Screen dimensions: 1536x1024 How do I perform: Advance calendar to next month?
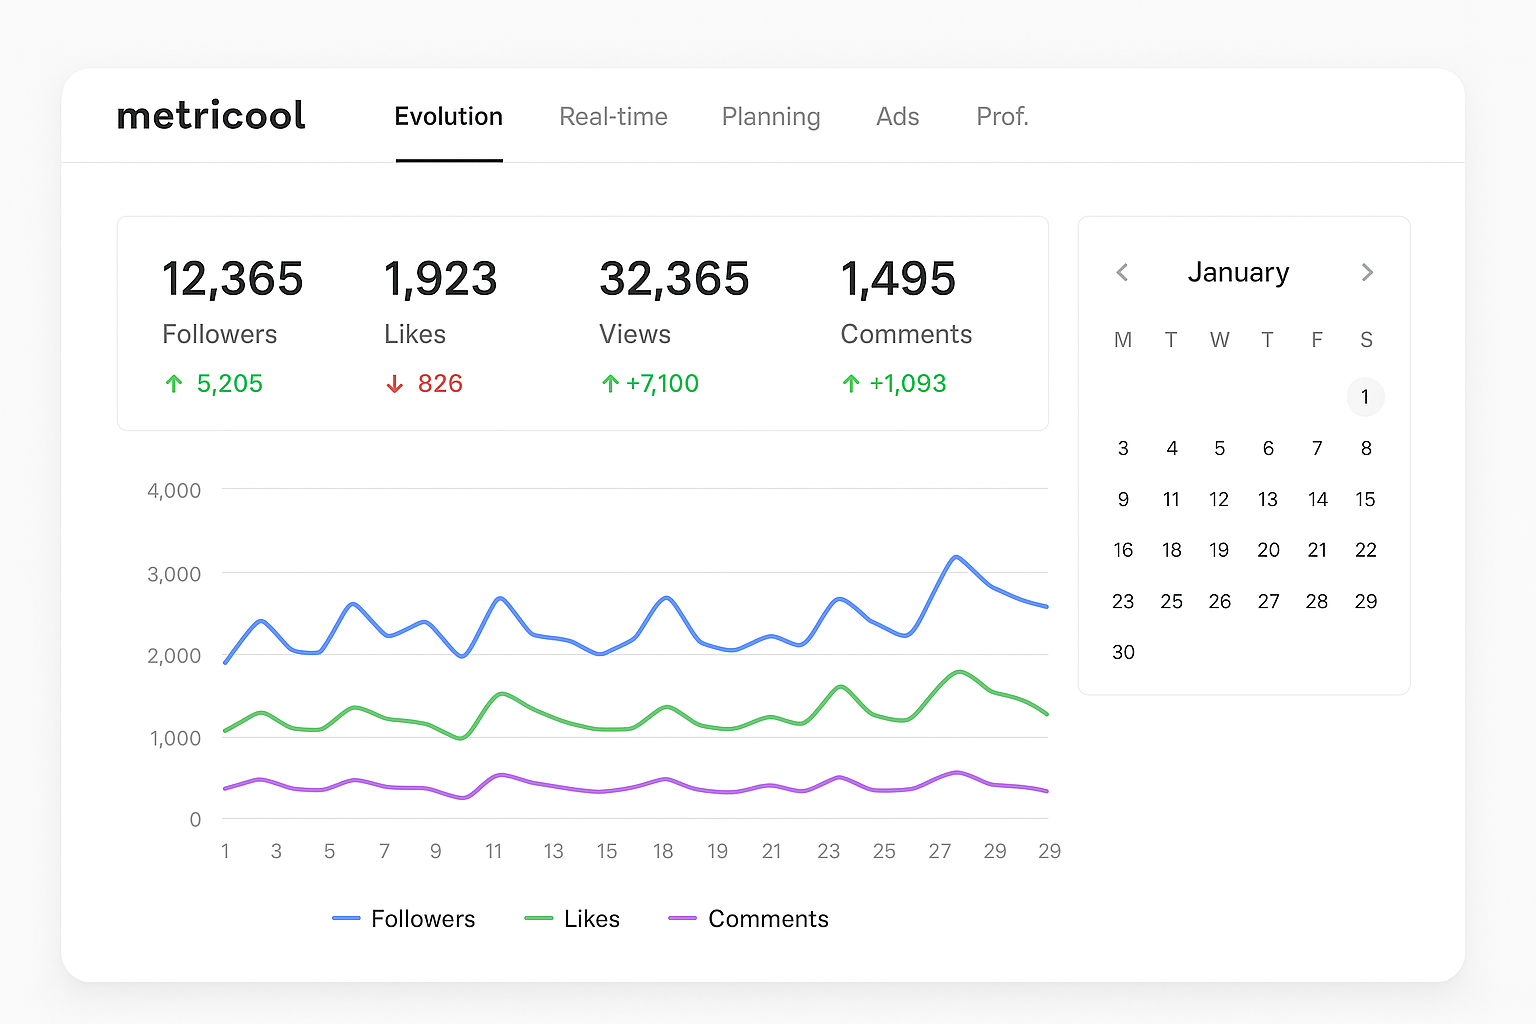coord(1367,272)
